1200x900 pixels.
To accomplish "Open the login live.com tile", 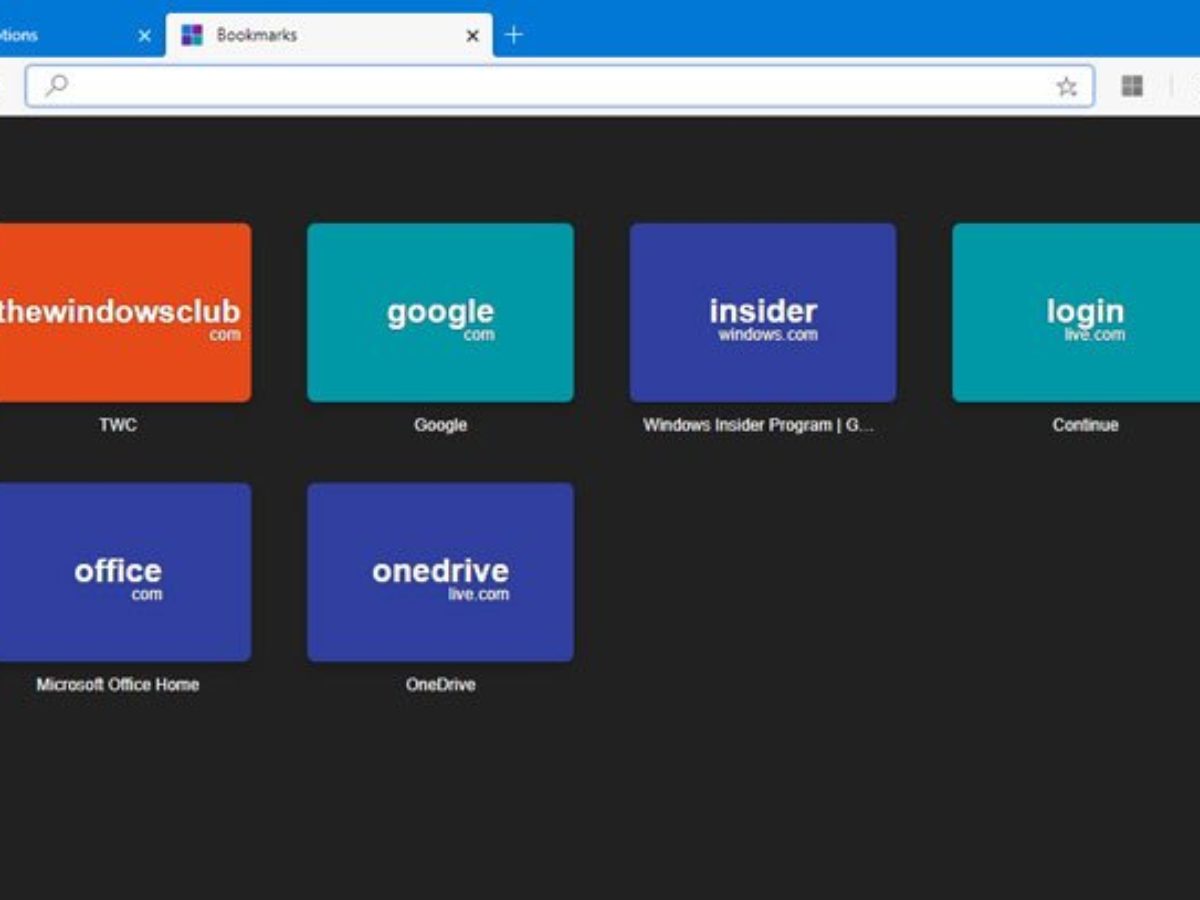I will [x=1076, y=312].
